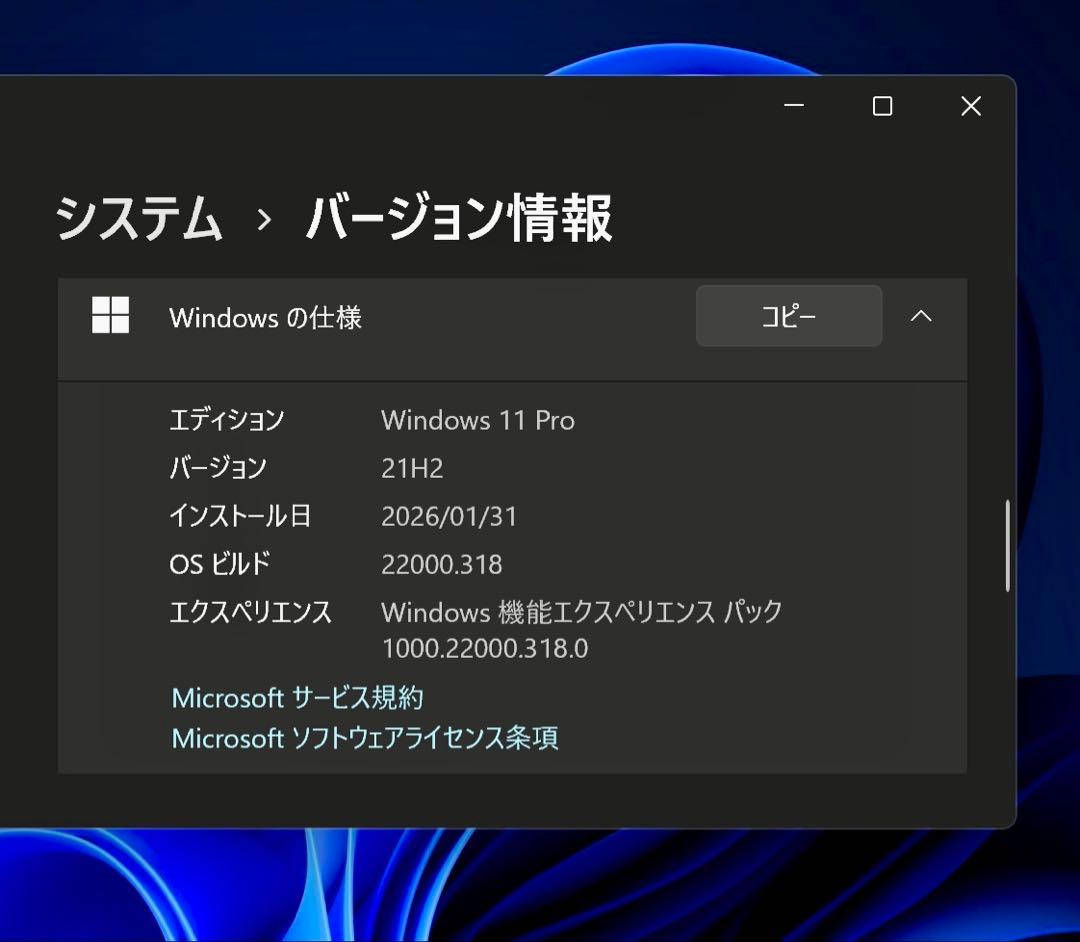
Task: Click the バージョン情報 page title
Action: tap(459, 218)
